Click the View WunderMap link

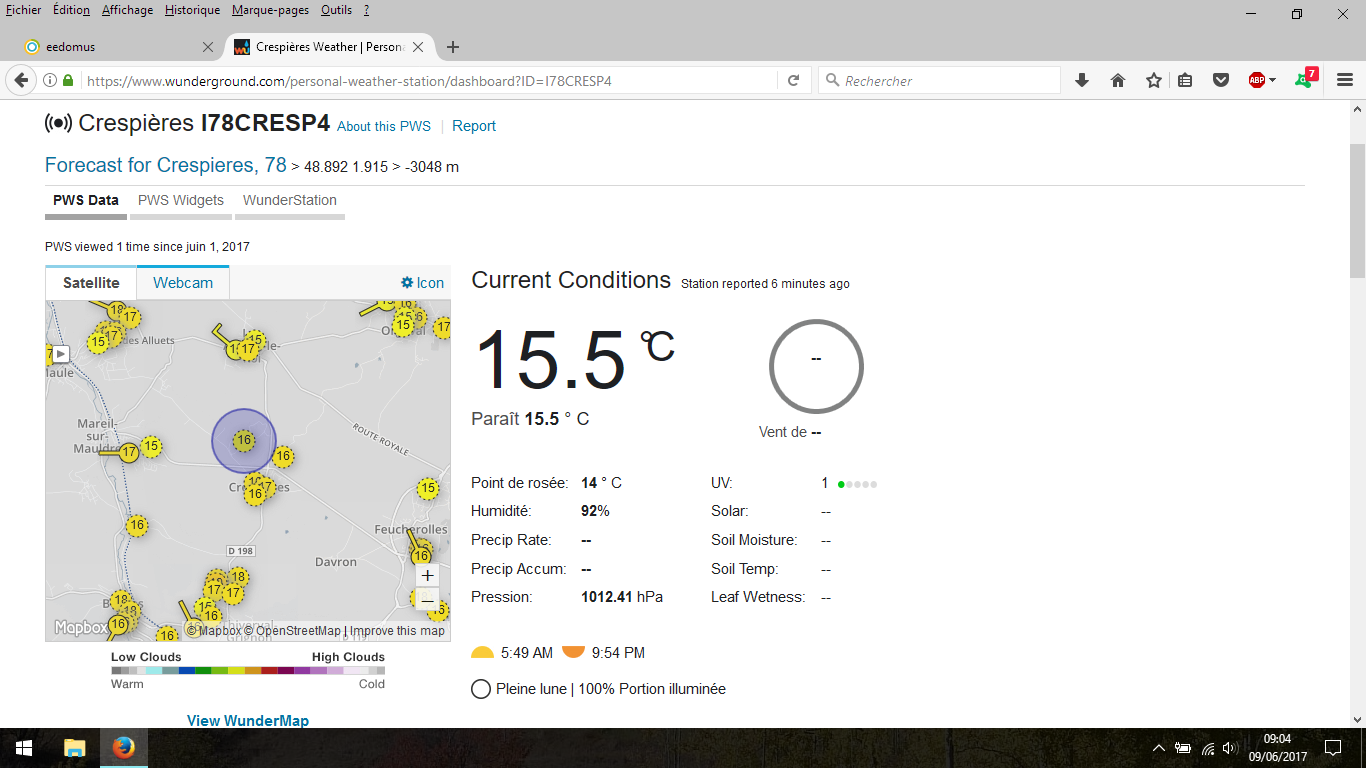(248, 720)
